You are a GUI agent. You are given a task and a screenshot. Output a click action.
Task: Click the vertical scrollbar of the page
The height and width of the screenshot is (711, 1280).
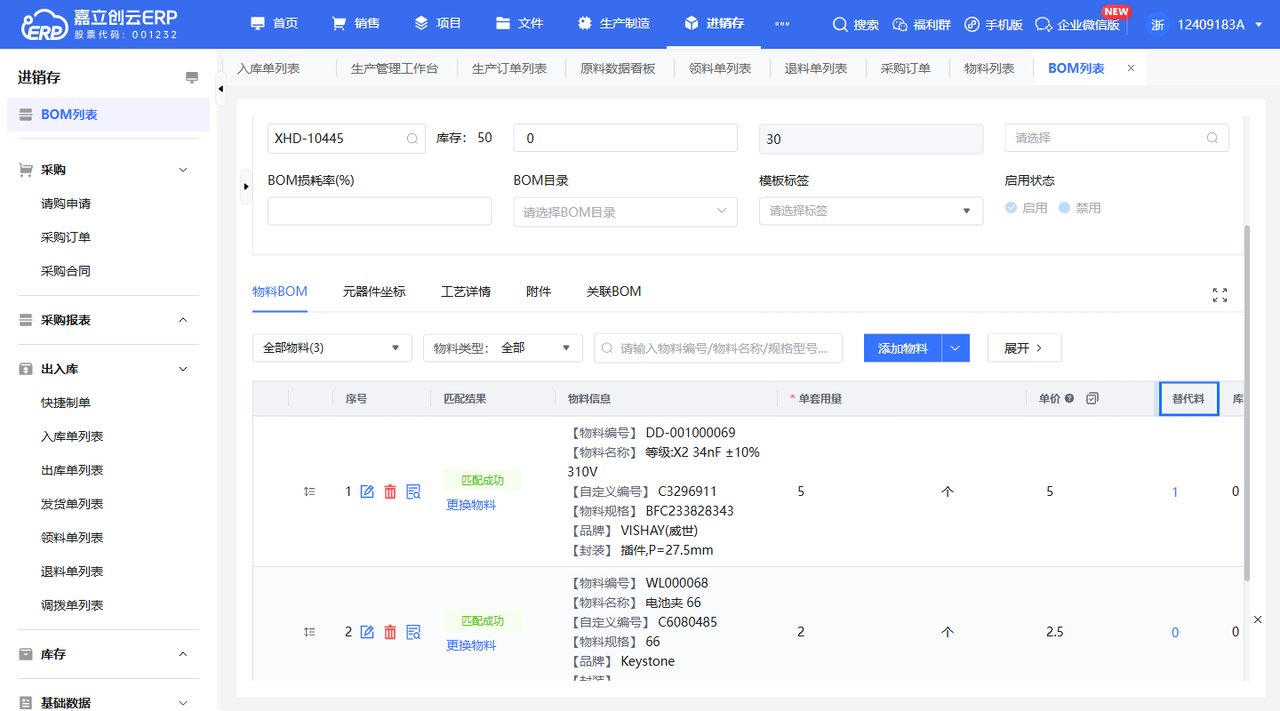1246,403
